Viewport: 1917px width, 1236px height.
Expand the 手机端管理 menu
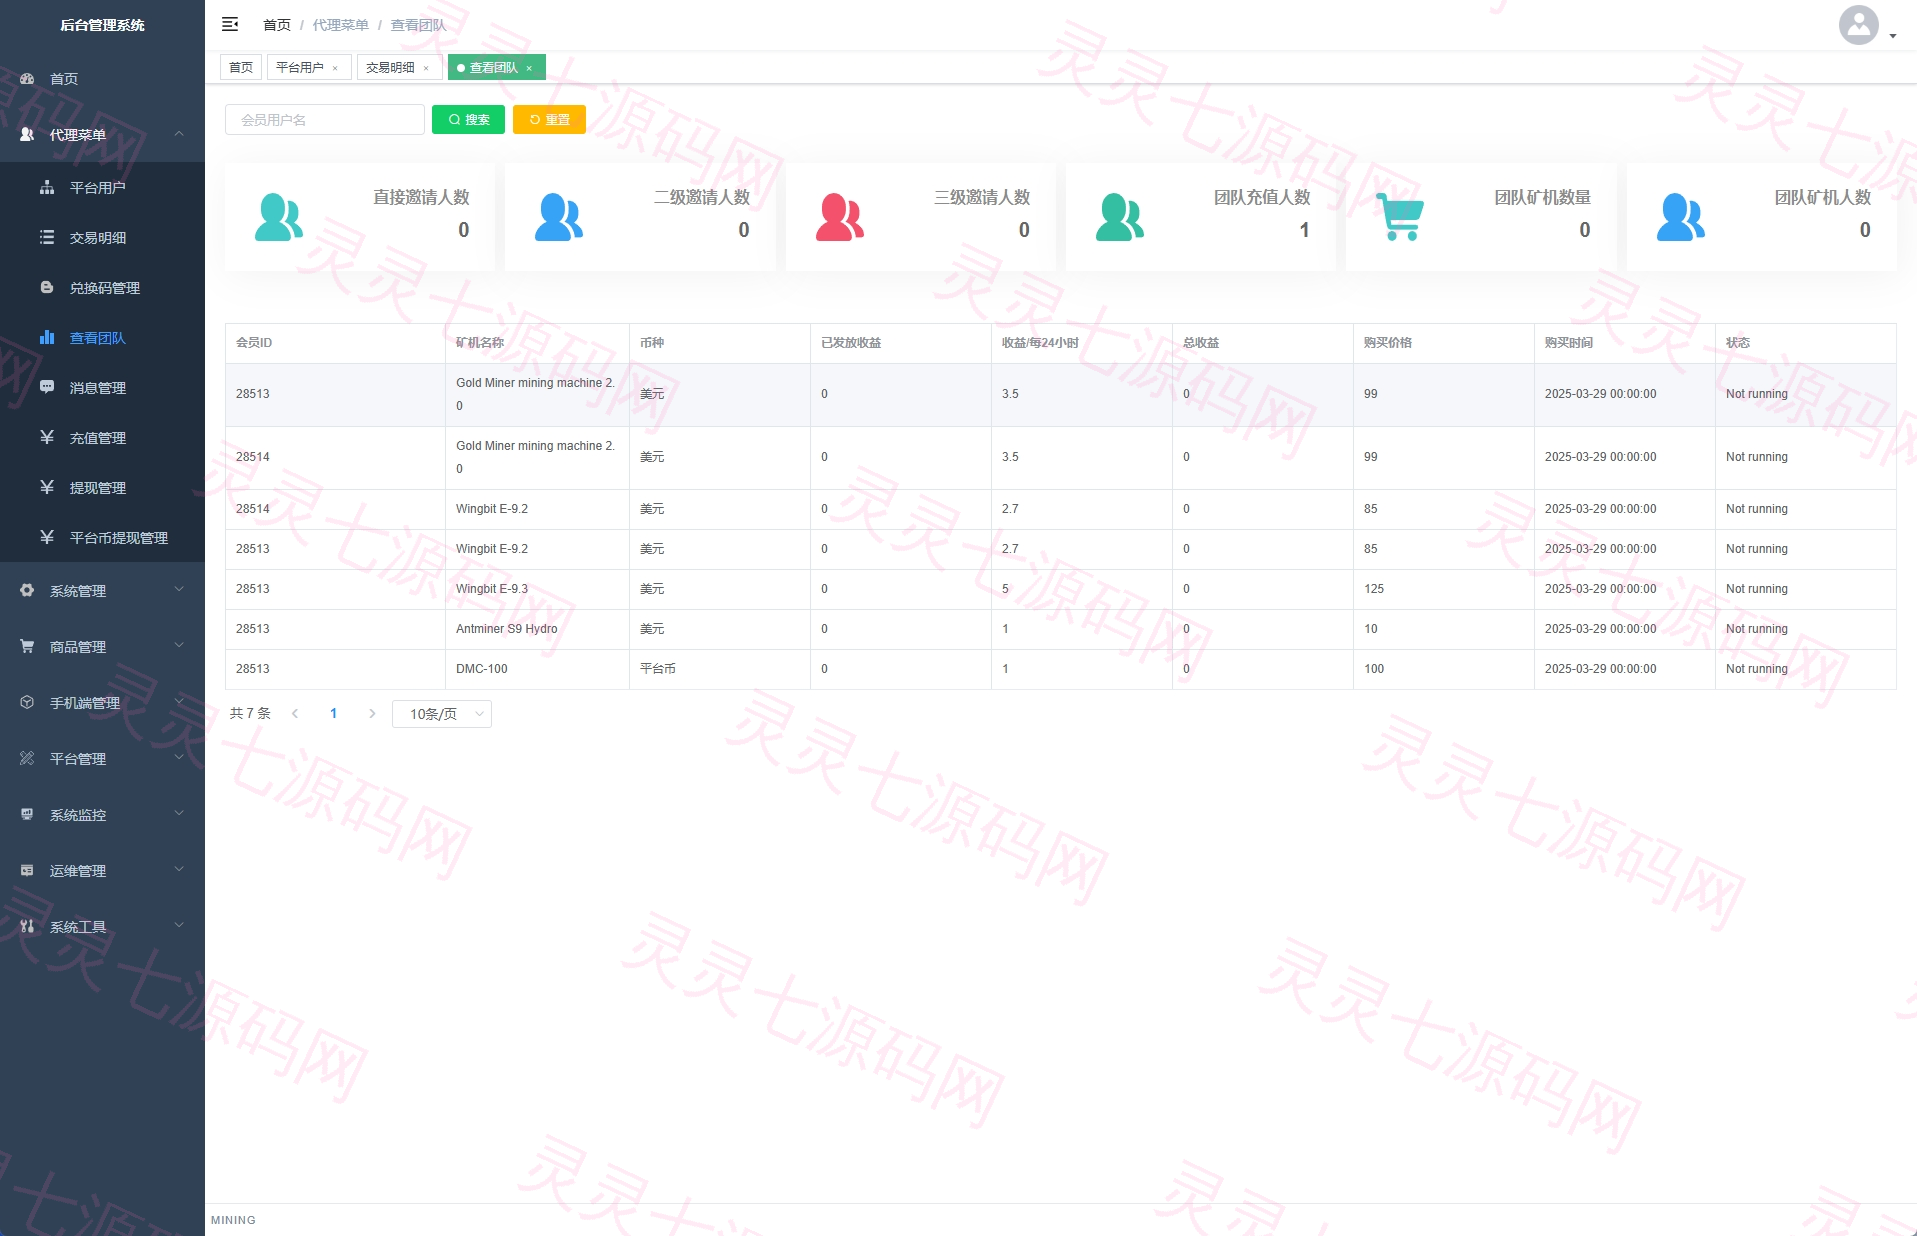(x=102, y=702)
